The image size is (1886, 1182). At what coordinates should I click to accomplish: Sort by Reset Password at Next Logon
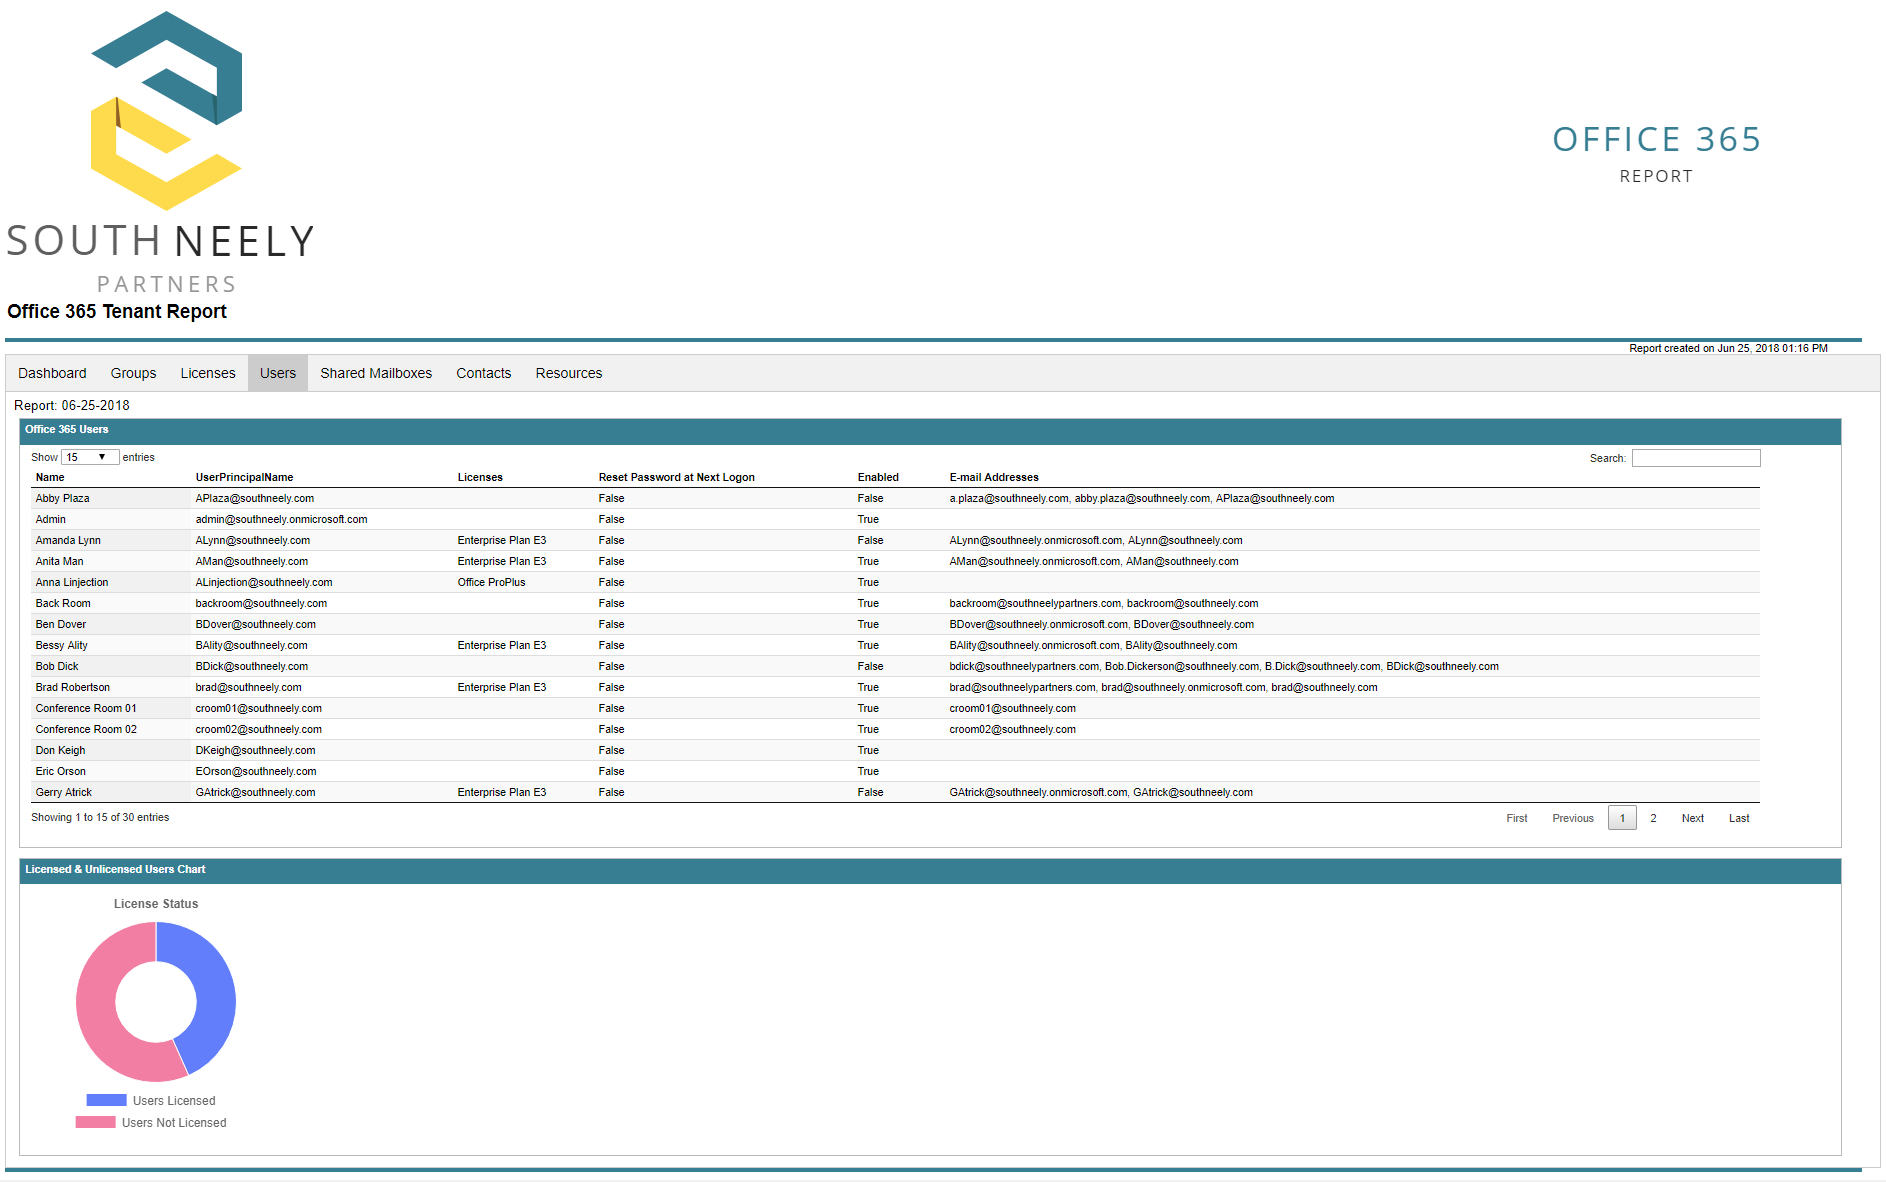677,477
